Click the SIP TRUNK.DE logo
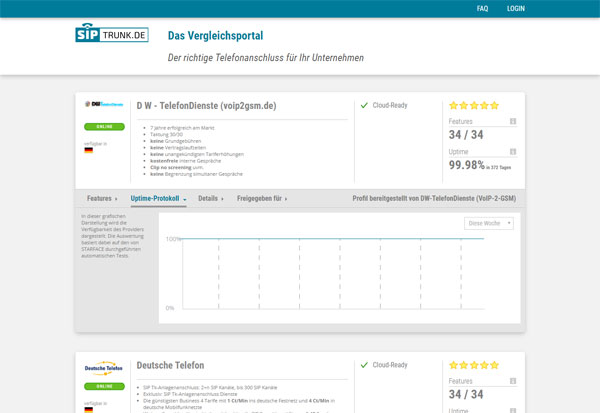Viewport: 600px width, 413px height. click(112, 33)
